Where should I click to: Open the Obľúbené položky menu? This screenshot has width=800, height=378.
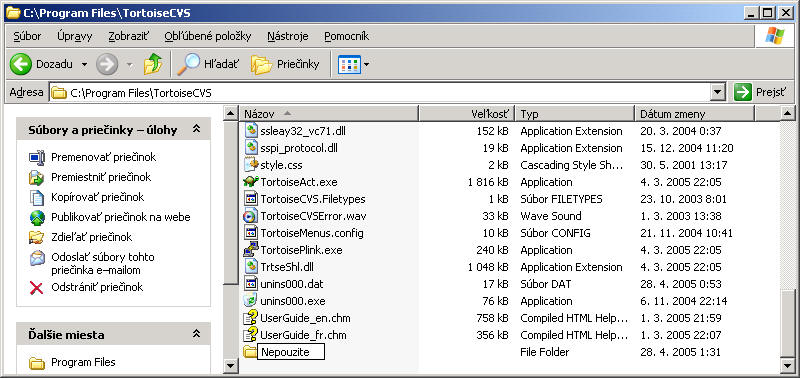point(208,36)
